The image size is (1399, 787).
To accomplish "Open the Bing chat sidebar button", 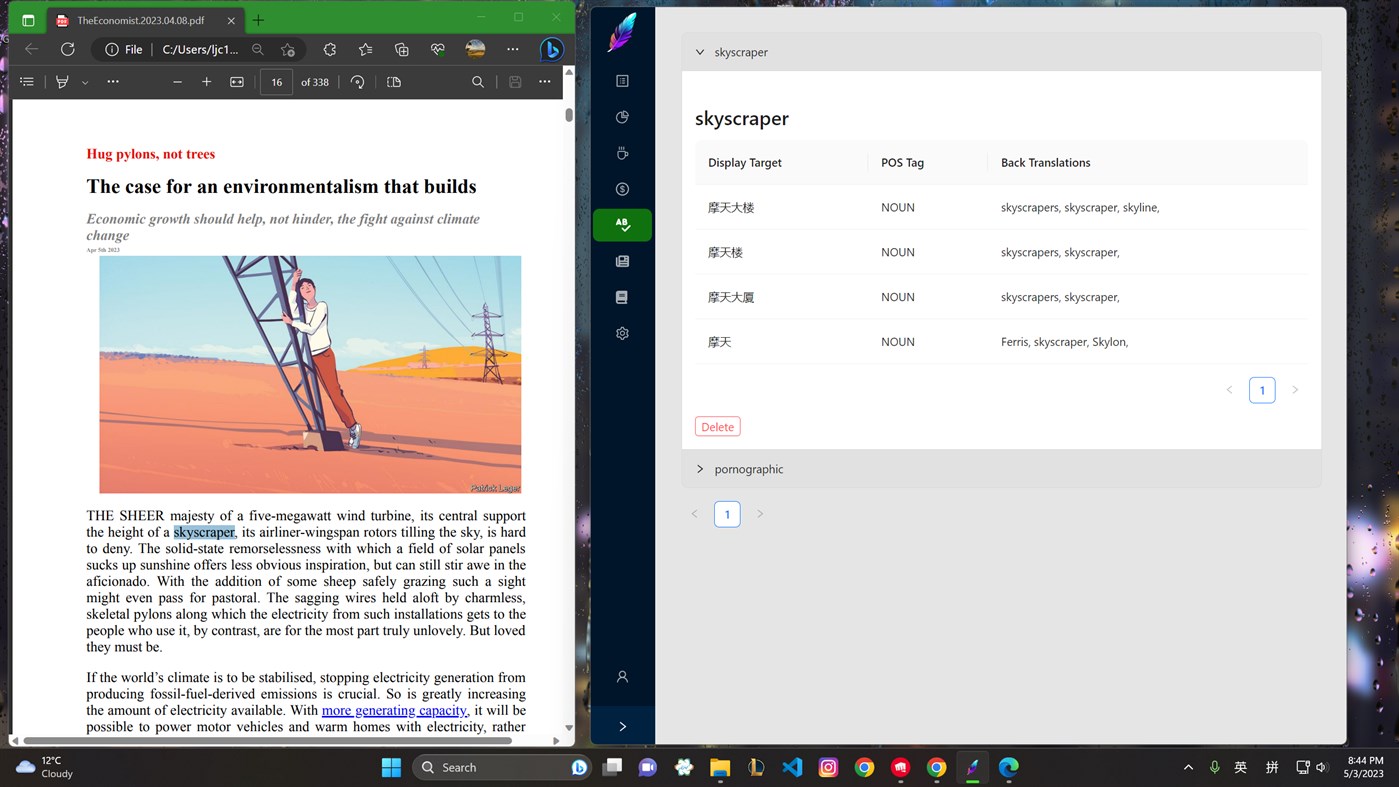I will coord(551,49).
